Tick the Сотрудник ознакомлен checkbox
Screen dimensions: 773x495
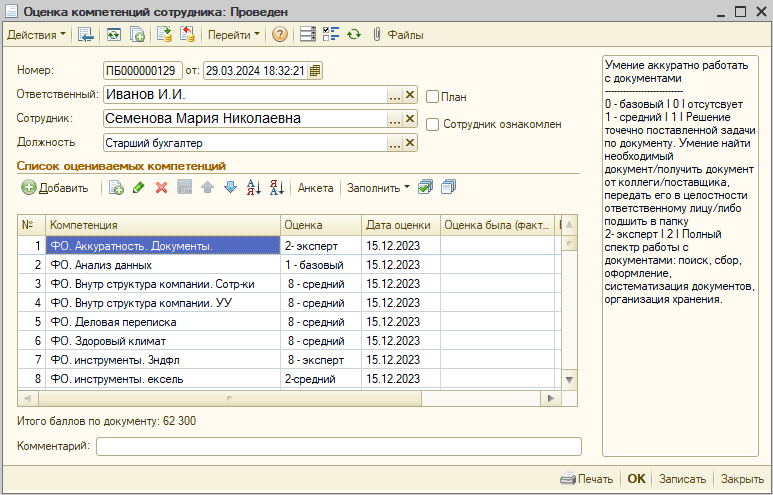tap(432, 124)
